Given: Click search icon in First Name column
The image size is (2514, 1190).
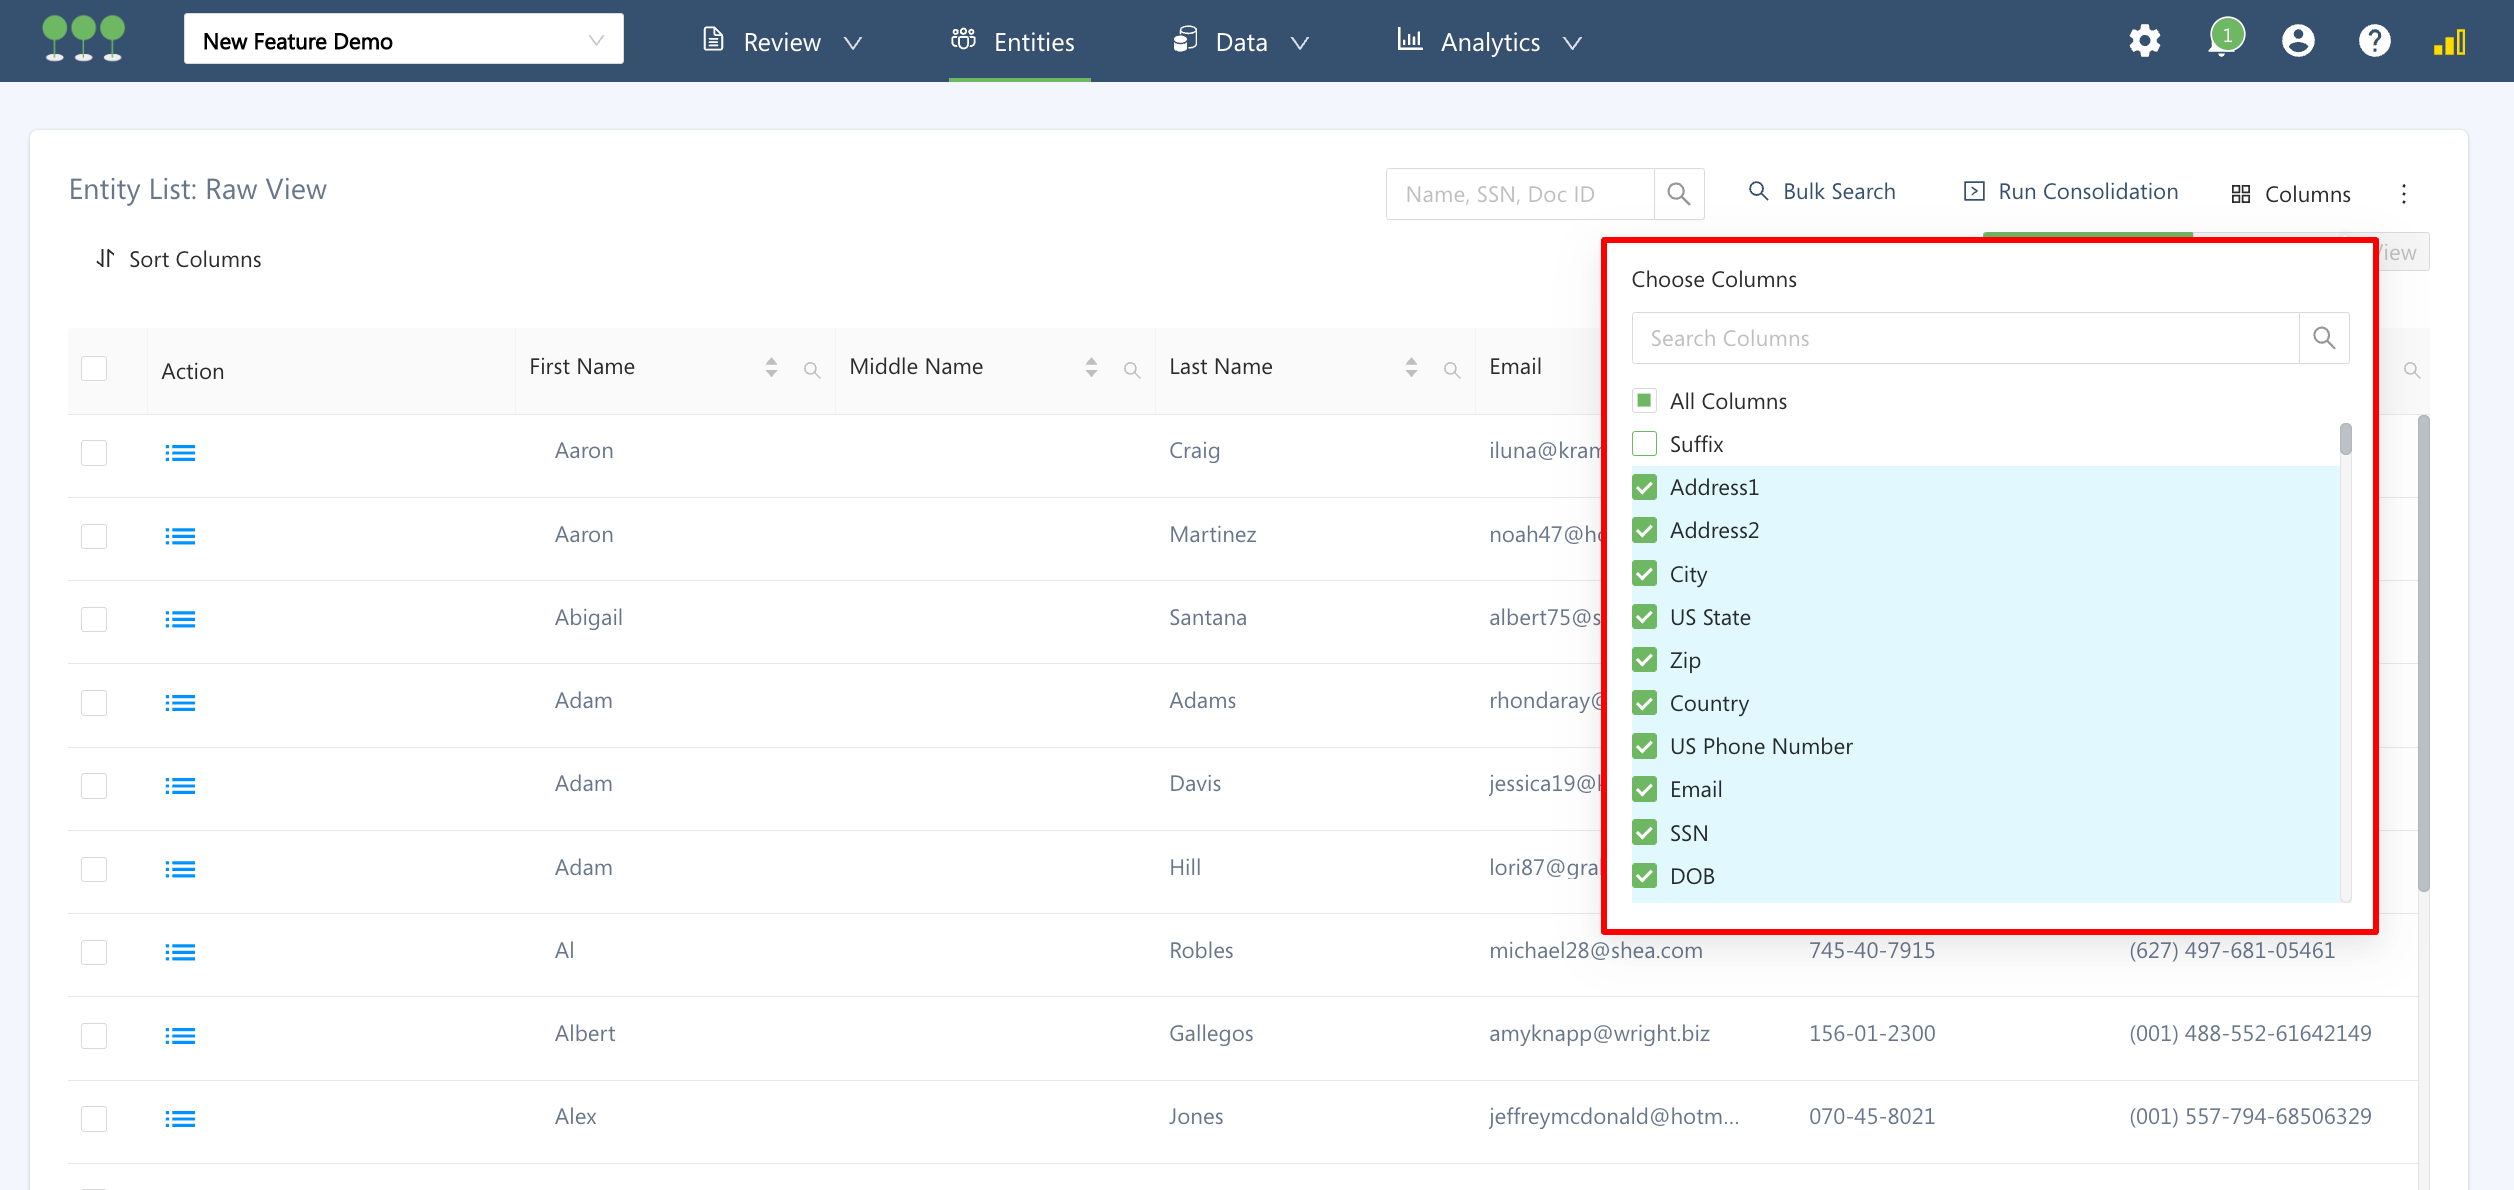Looking at the screenshot, I should (812, 371).
